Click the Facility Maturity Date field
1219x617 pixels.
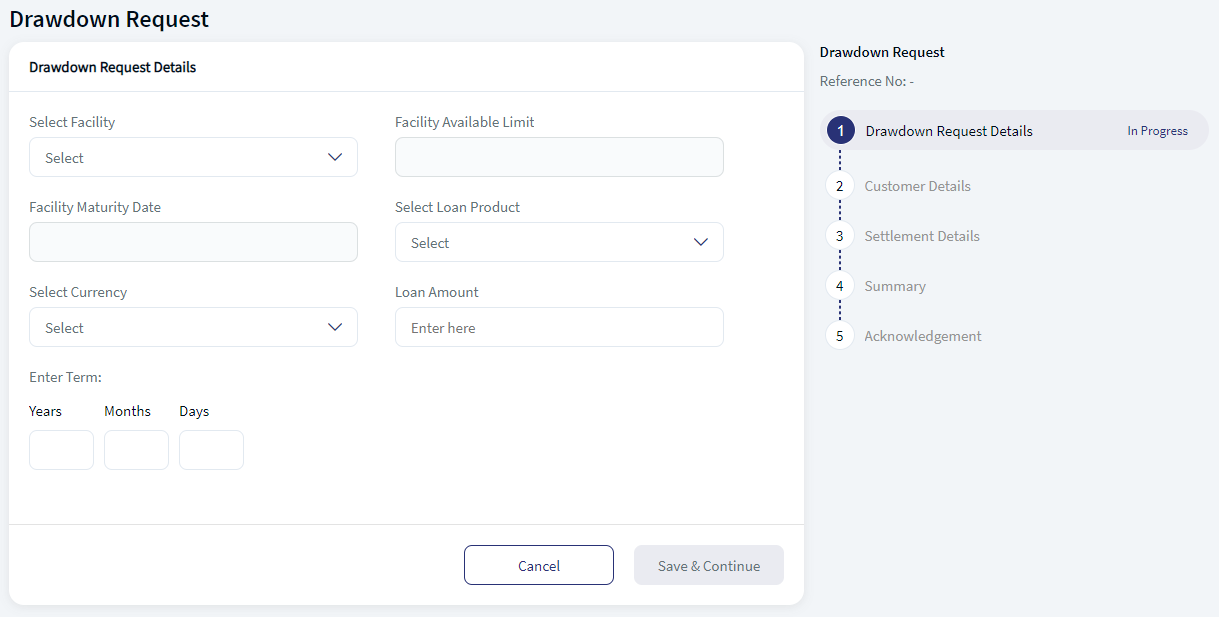[193, 242]
